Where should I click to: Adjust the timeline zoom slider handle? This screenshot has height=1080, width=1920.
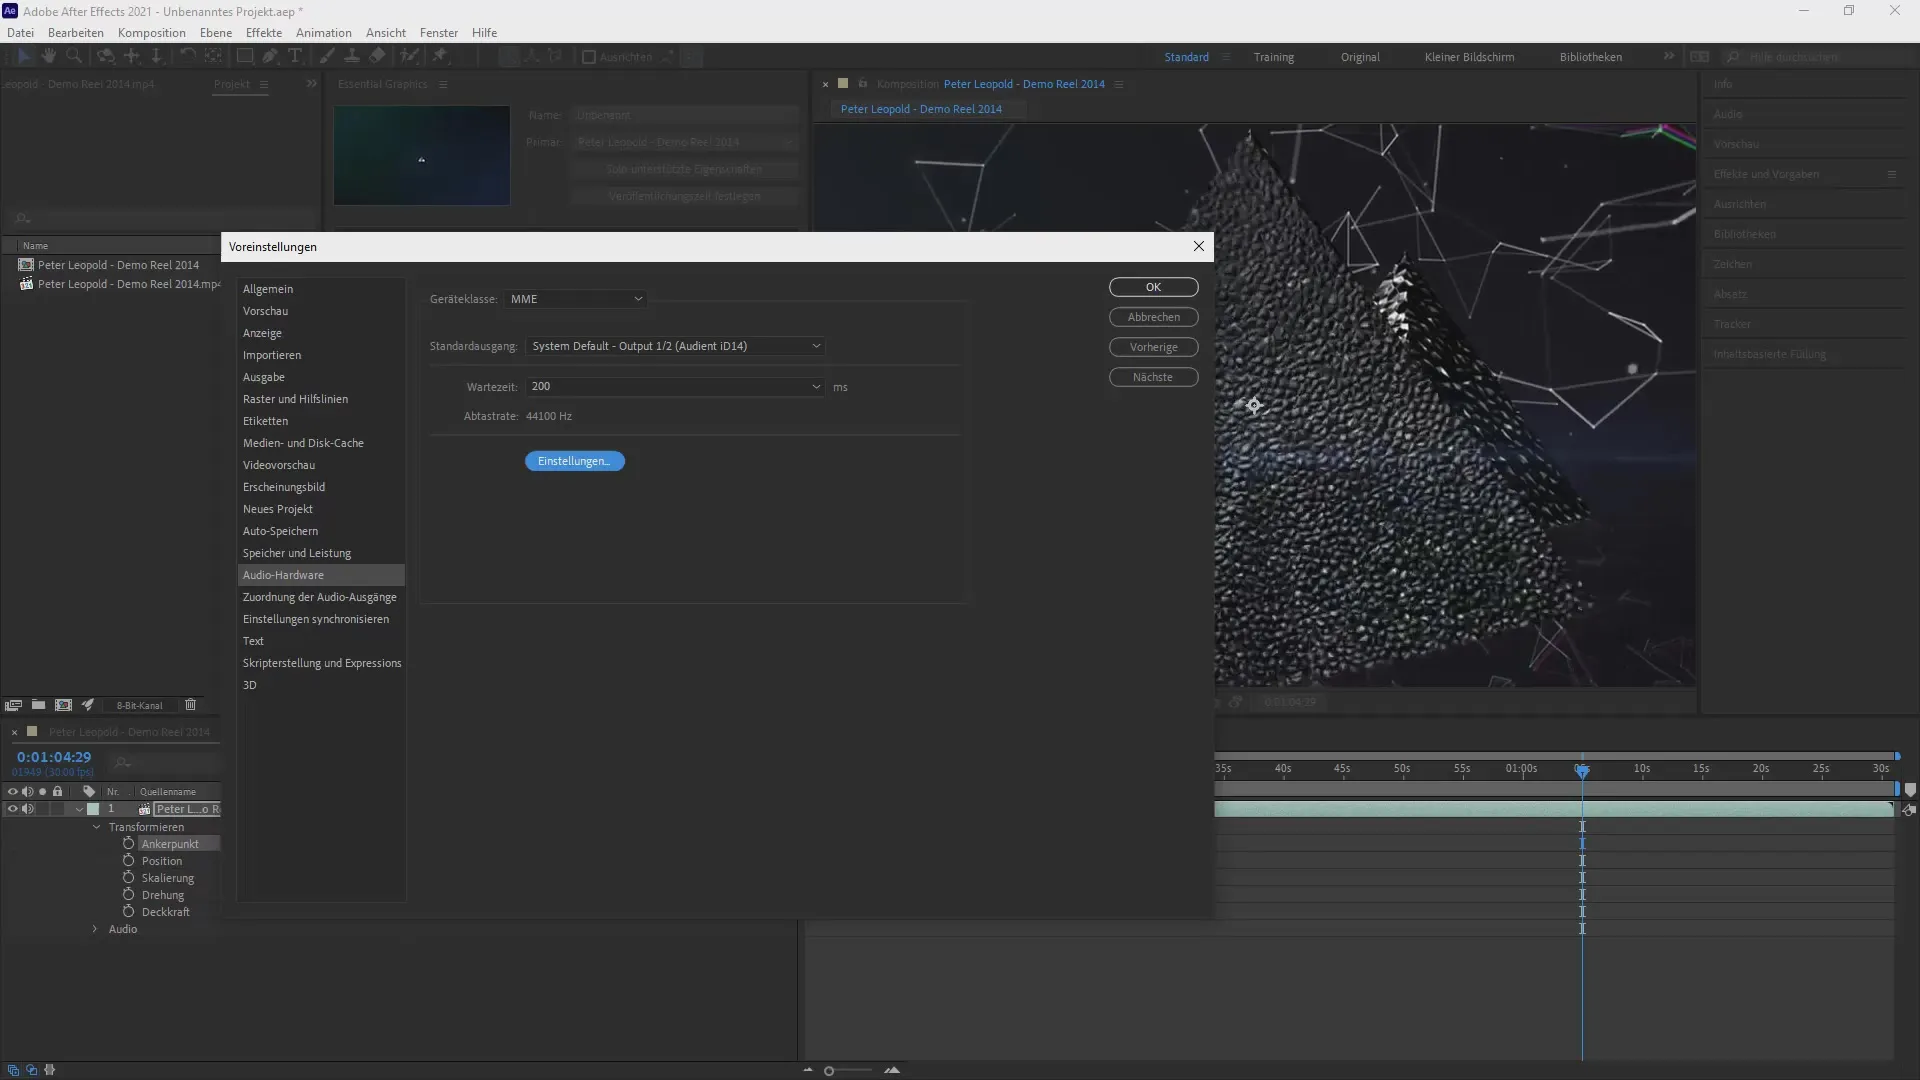(x=829, y=1071)
